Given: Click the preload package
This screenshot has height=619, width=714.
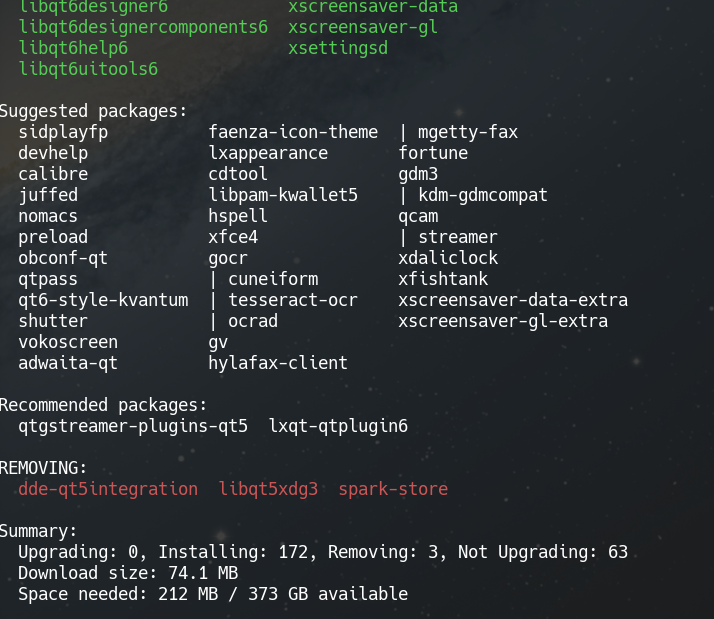Looking at the screenshot, I should 53,237.
